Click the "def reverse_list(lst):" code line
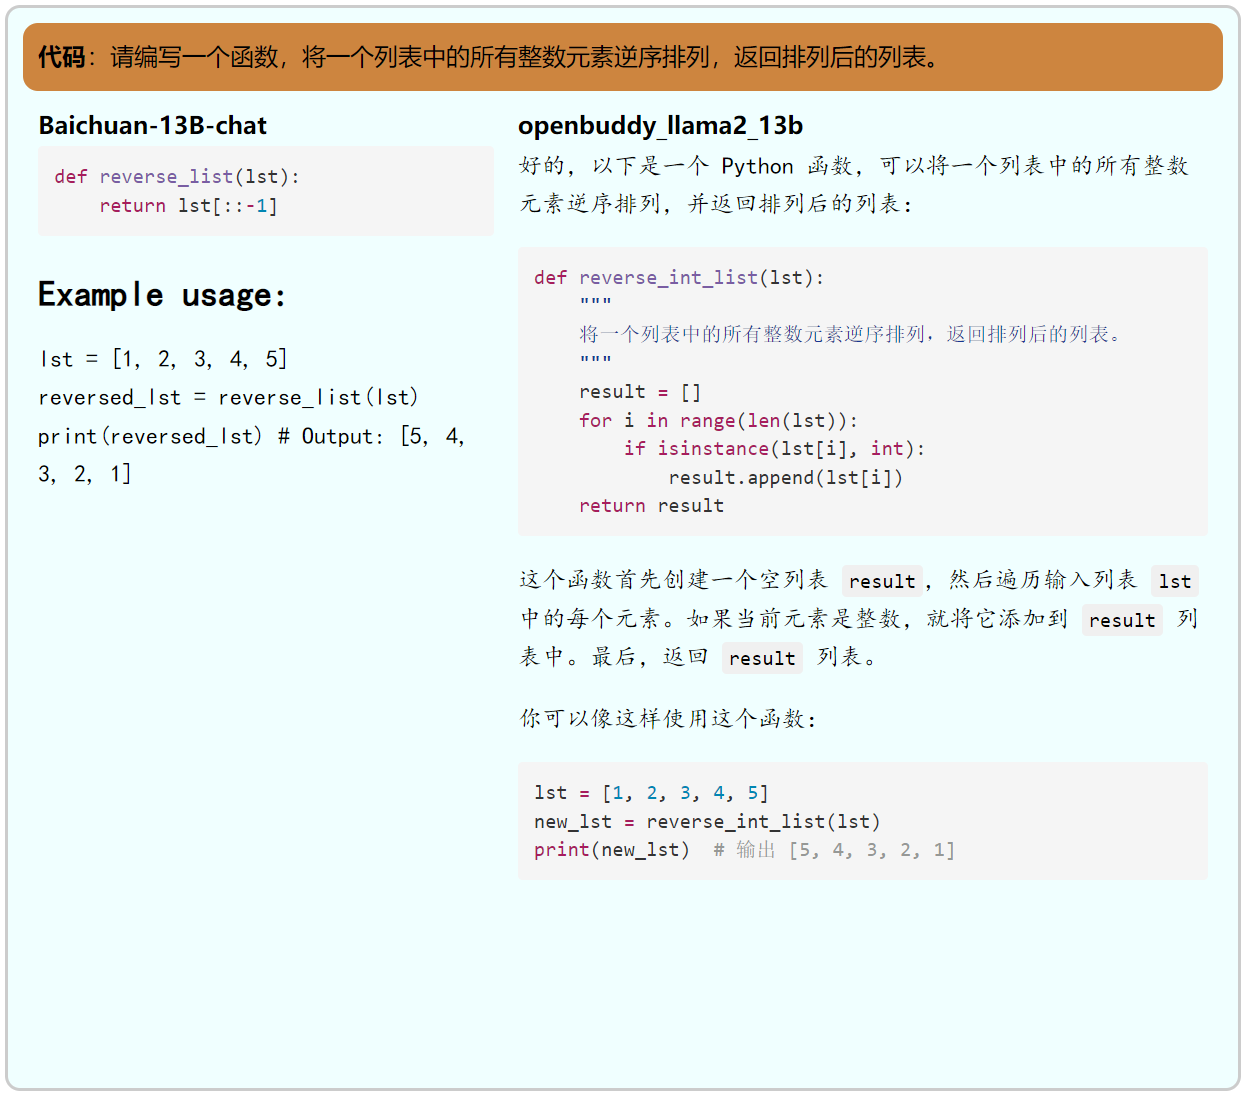This screenshot has width=1245, height=1101. tap(177, 177)
